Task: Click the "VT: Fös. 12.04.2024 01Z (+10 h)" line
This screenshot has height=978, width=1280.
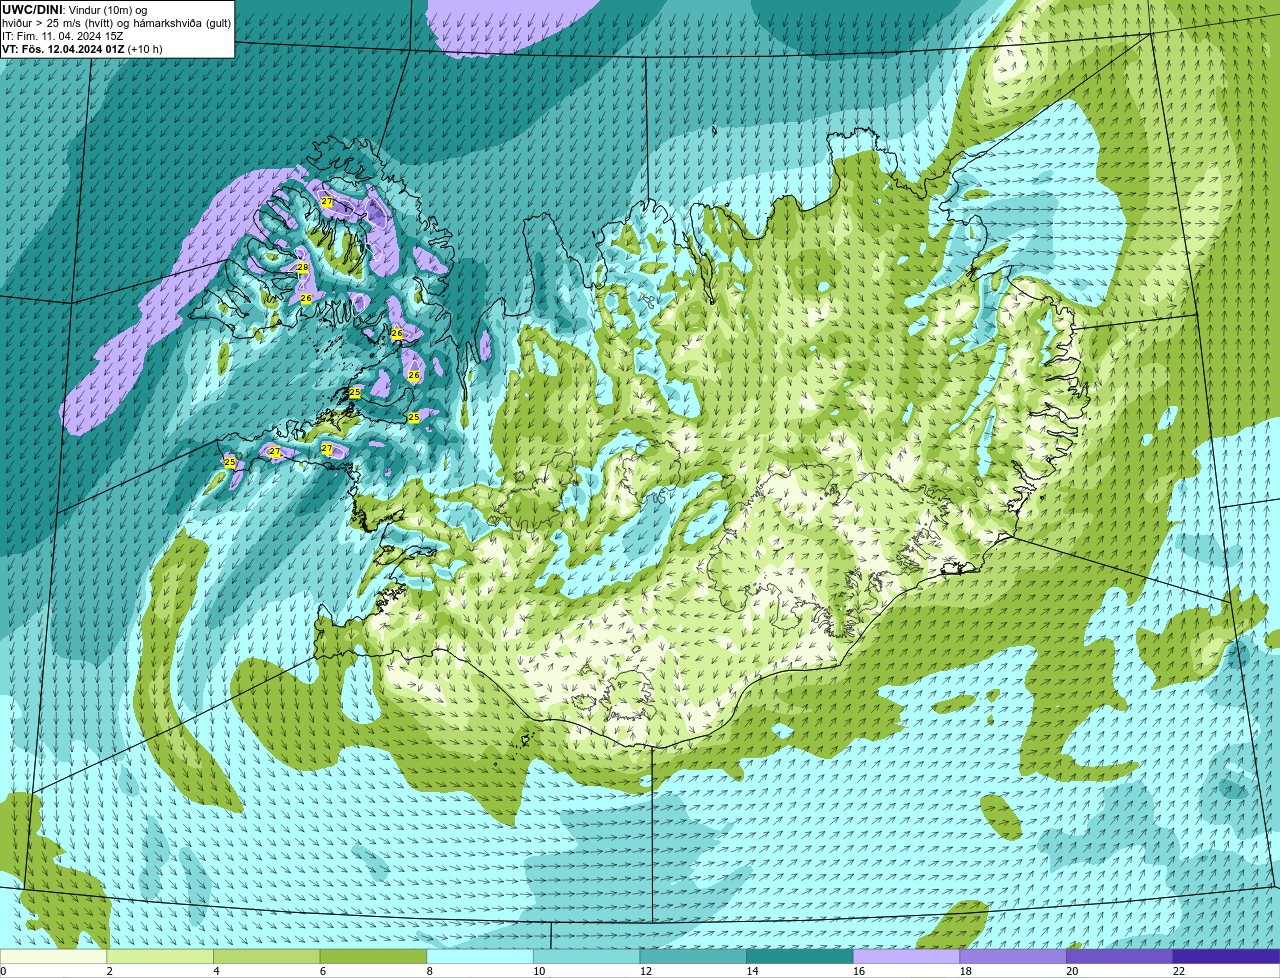Action: coord(82,48)
